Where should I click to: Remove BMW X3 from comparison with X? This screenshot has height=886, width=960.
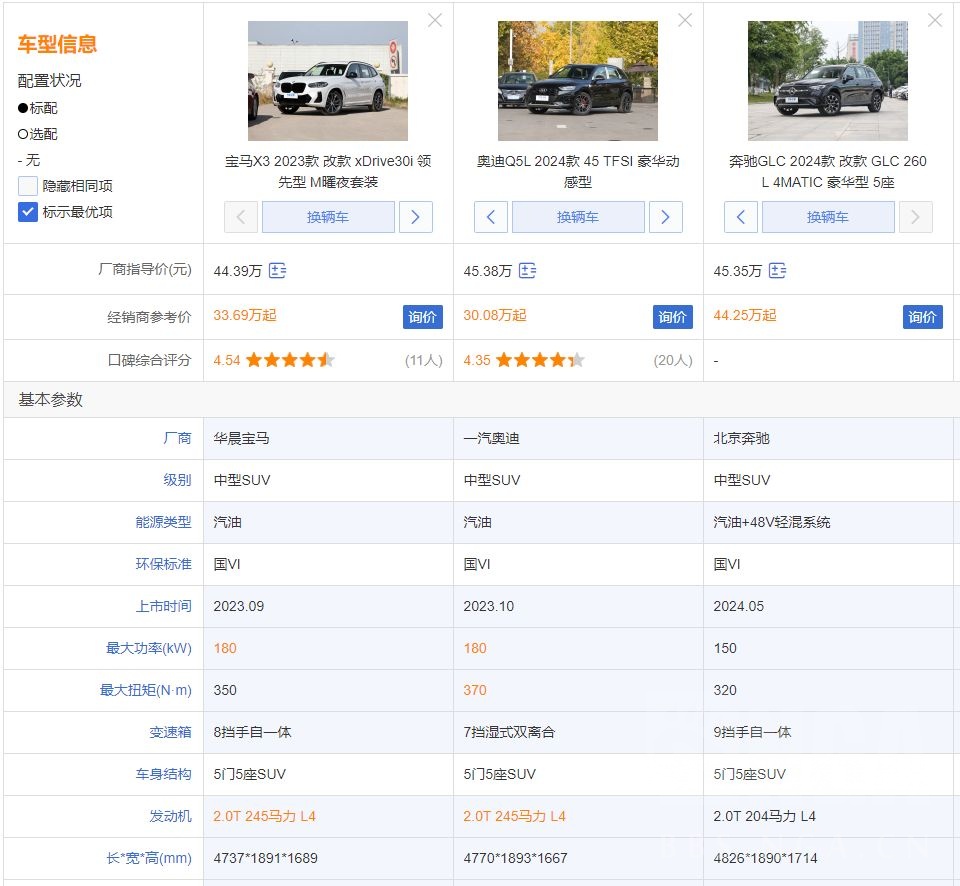click(x=435, y=20)
